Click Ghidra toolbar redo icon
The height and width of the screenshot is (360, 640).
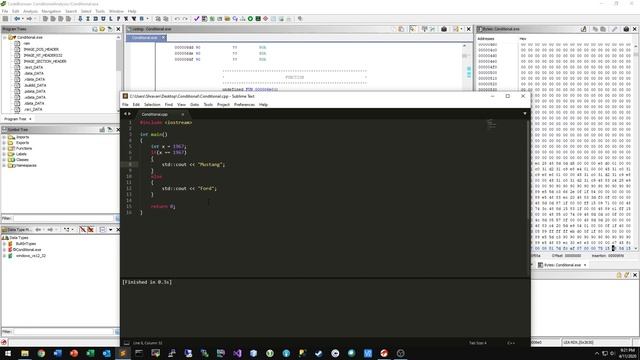[185, 19]
